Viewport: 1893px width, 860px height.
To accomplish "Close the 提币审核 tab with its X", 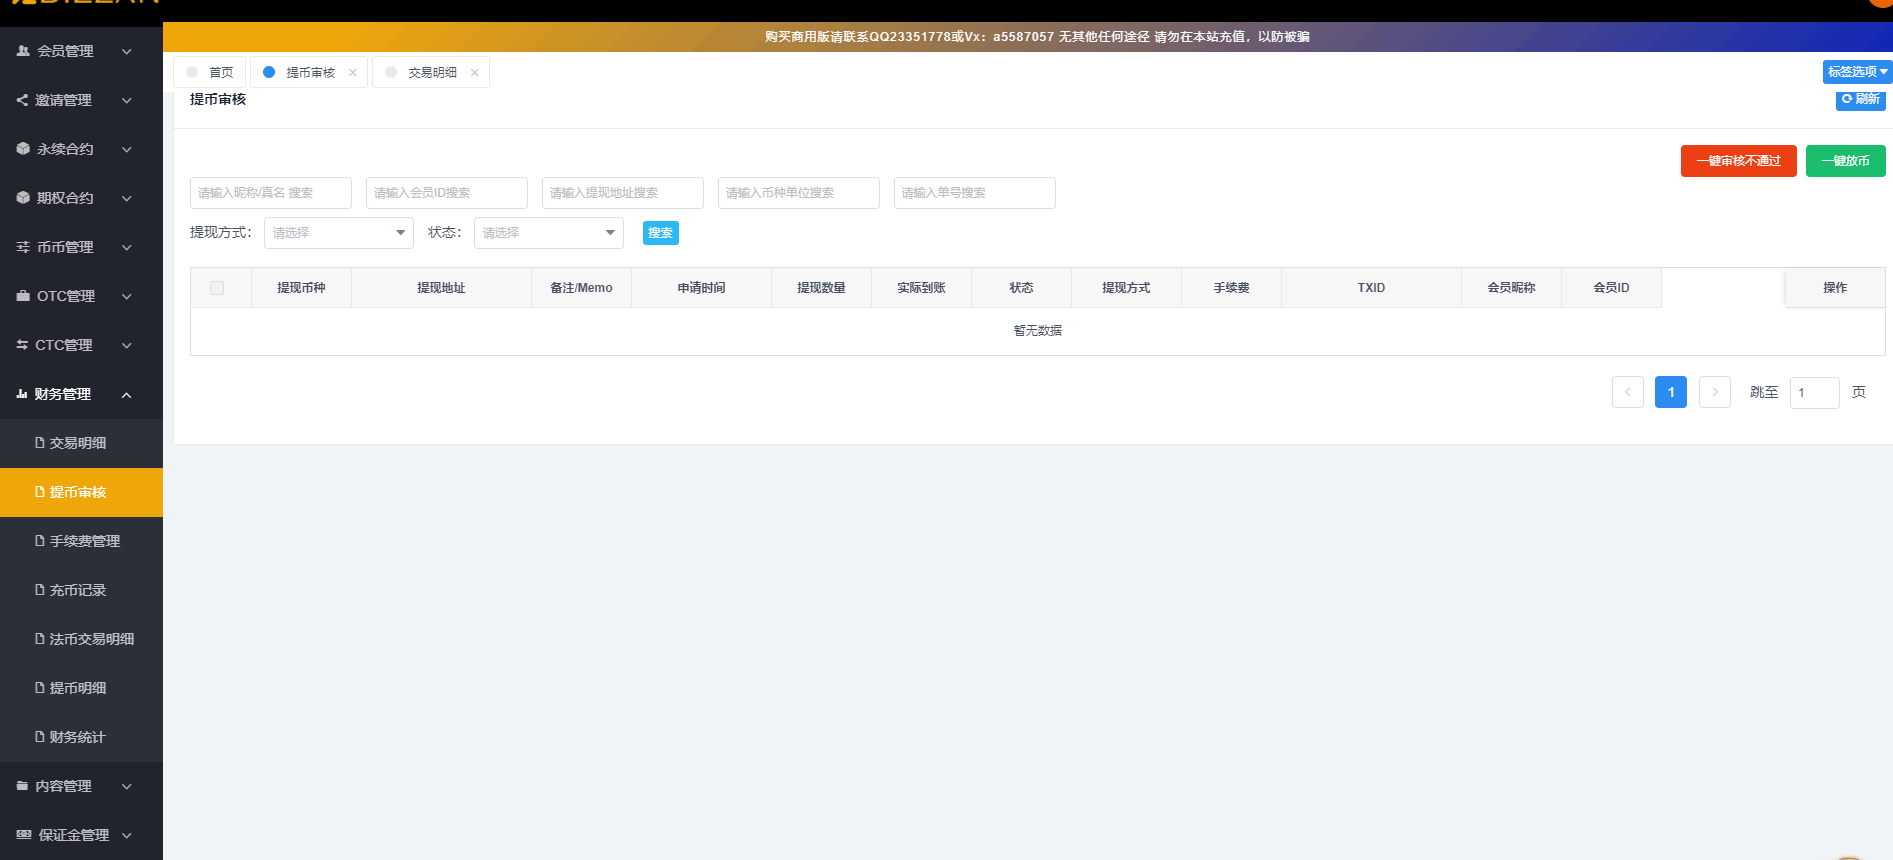I will 353,73.
